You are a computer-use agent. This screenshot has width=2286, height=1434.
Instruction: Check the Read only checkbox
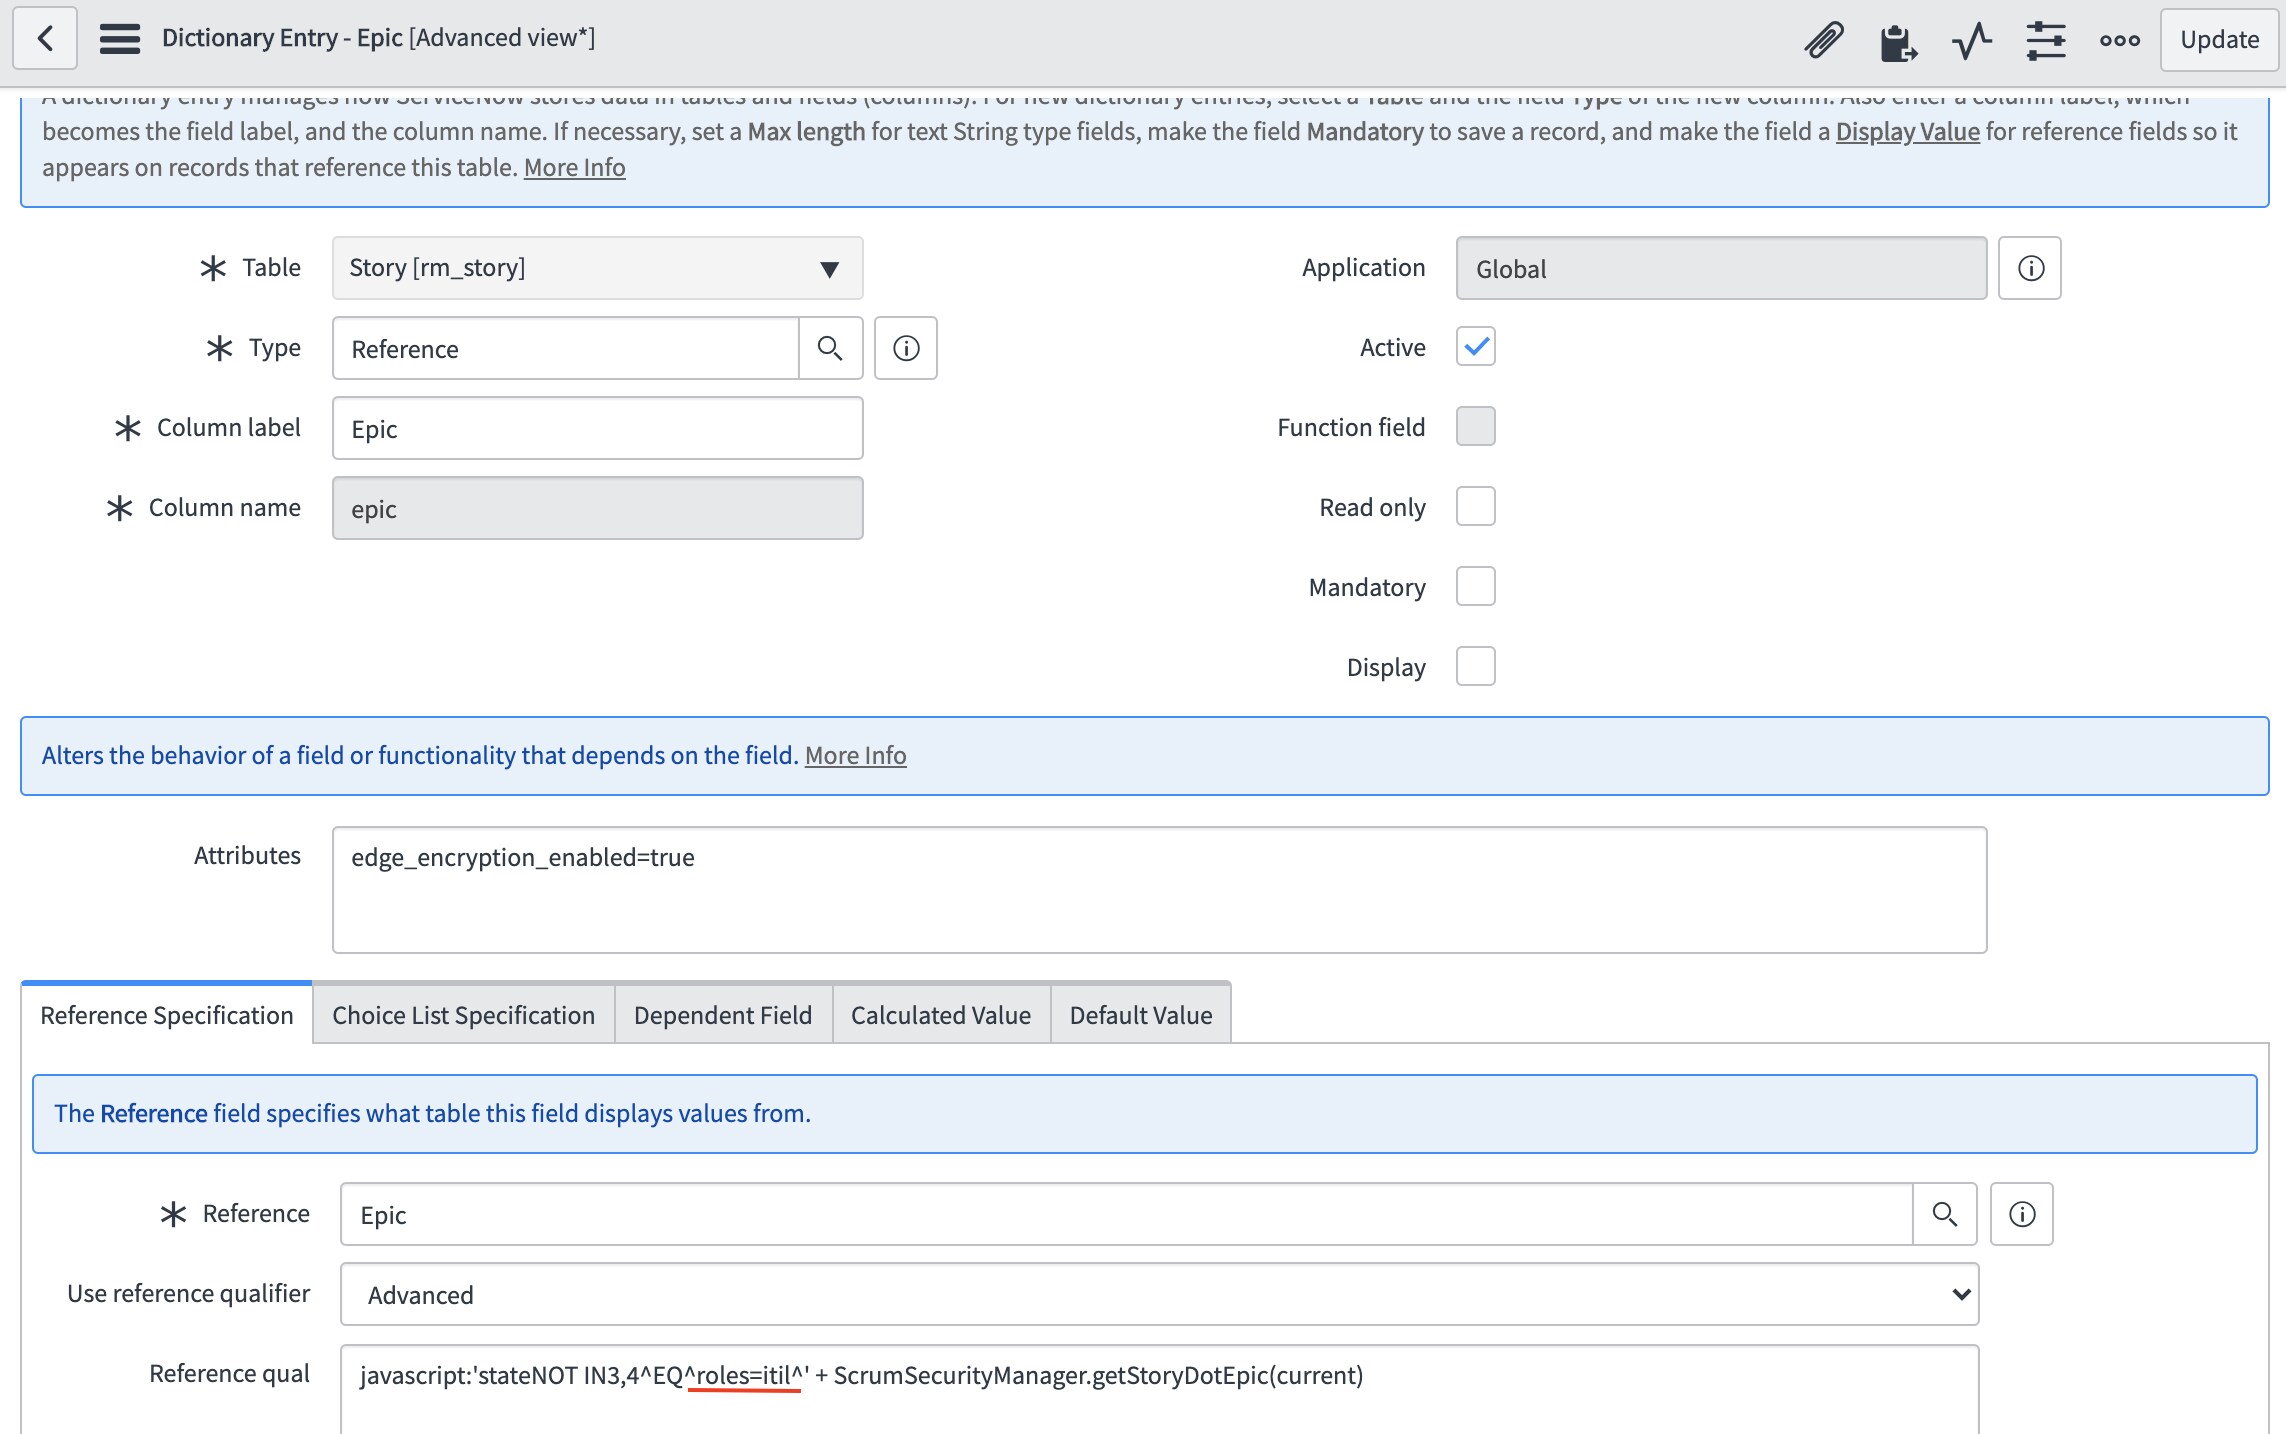(1475, 507)
